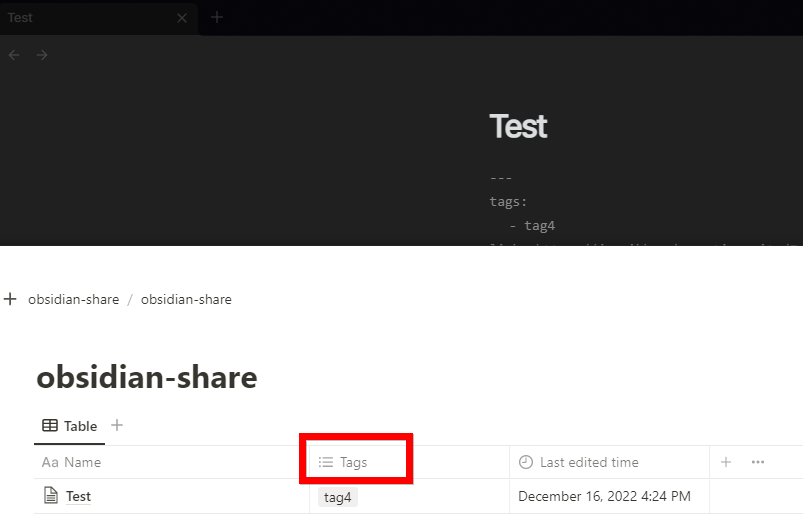Click the page icon in Test row
The image size is (803, 517).
[x=51, y=496]
